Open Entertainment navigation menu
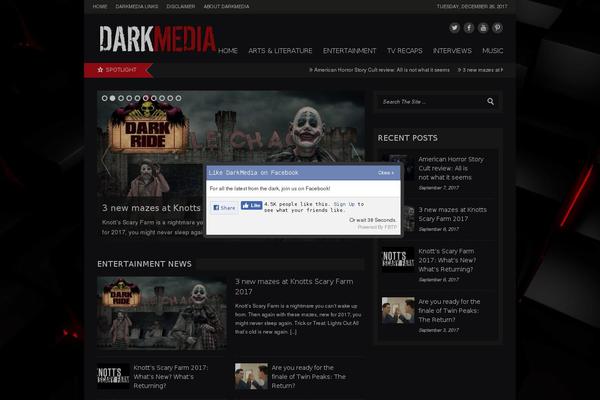 tap(349, 51)
